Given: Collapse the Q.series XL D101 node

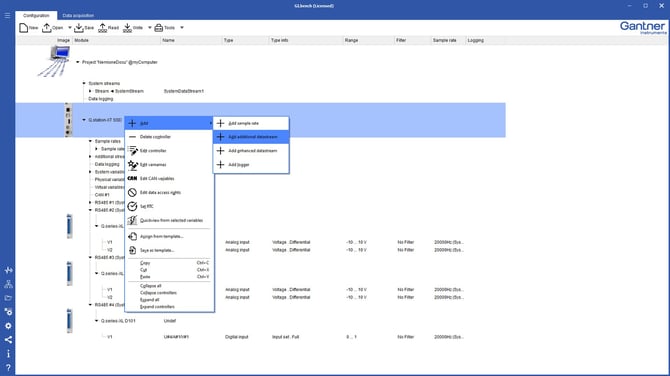Looking at the screenshot, I should click(x=97, y=321).
